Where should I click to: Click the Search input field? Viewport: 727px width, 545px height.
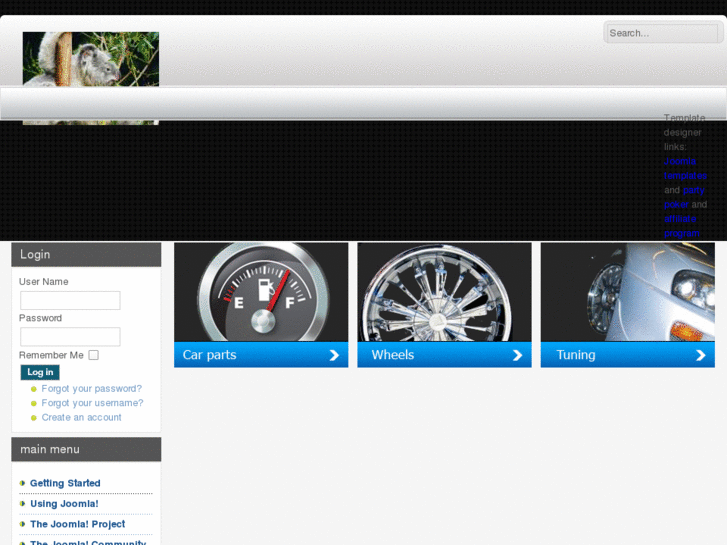663,33
